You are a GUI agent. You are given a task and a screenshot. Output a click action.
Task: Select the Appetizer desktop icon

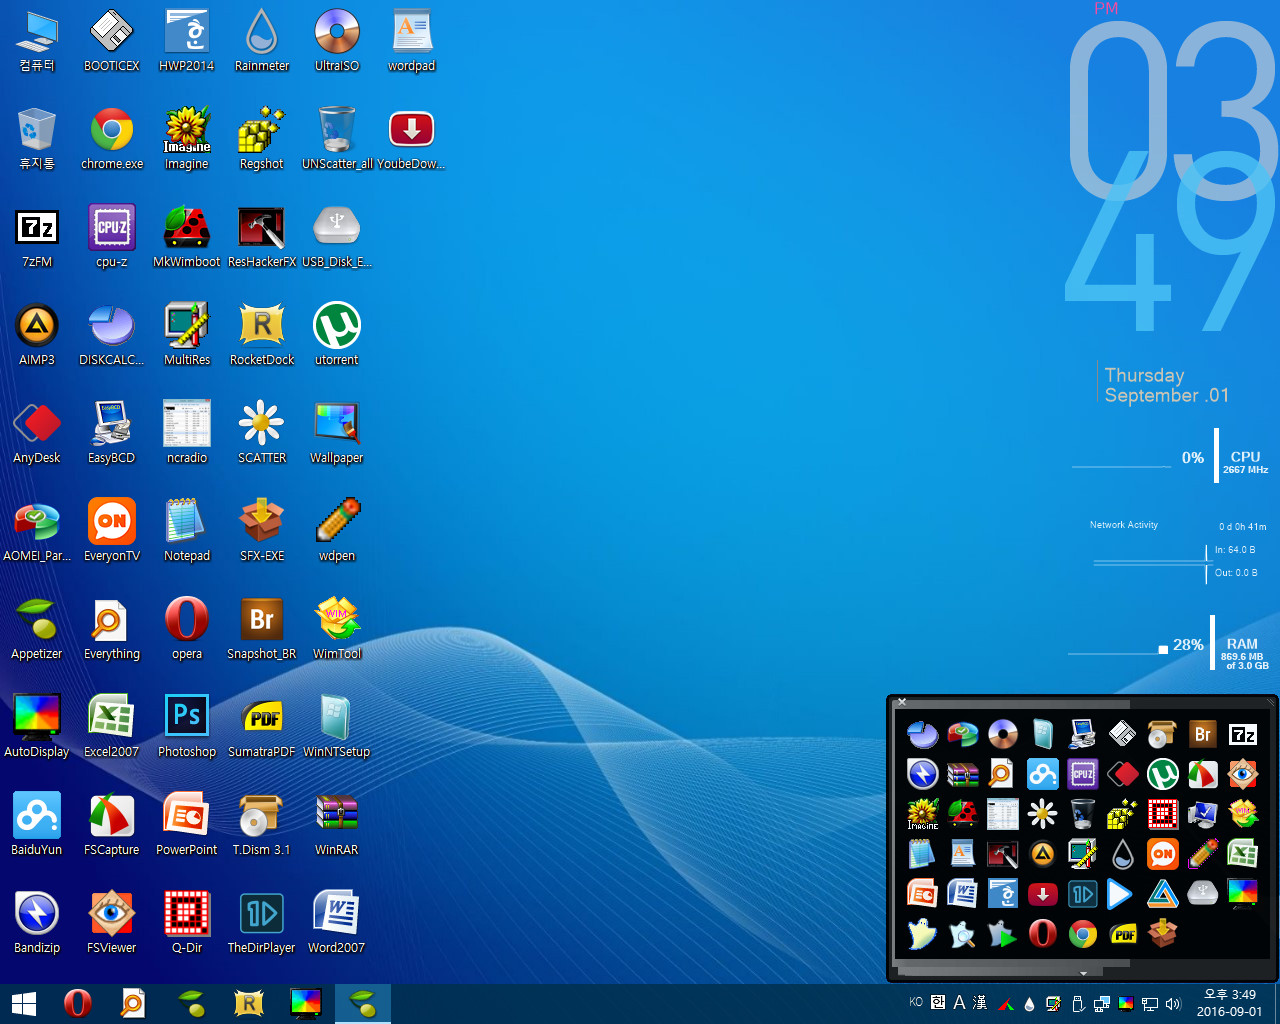[x=37, y=630]
